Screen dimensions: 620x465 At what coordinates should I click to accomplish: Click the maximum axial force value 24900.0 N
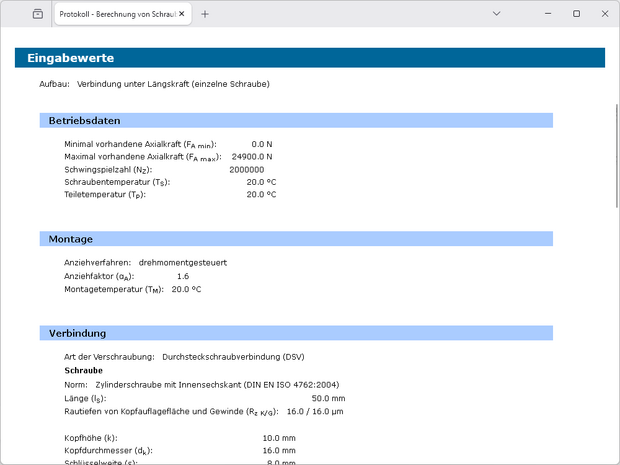pos(252,157)
